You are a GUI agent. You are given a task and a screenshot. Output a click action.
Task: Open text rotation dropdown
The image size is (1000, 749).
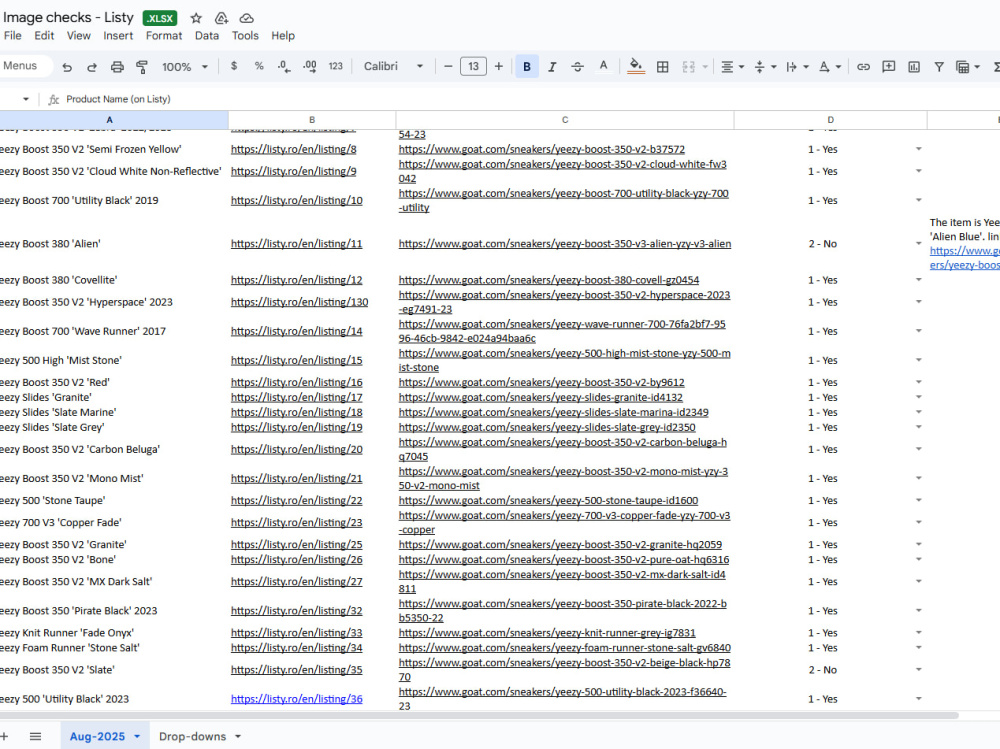[x=830, y=66]
